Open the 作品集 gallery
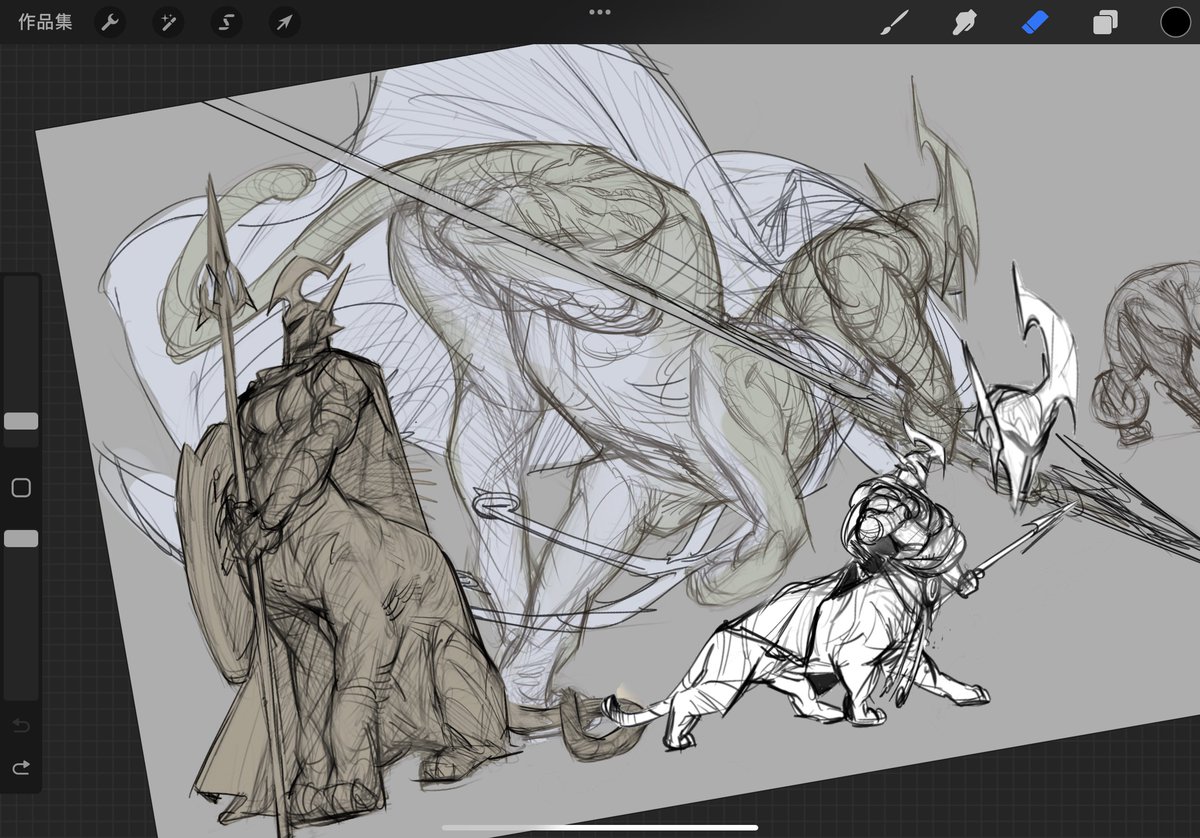The width and height of the screenshot is (1200, 838). 45,22
